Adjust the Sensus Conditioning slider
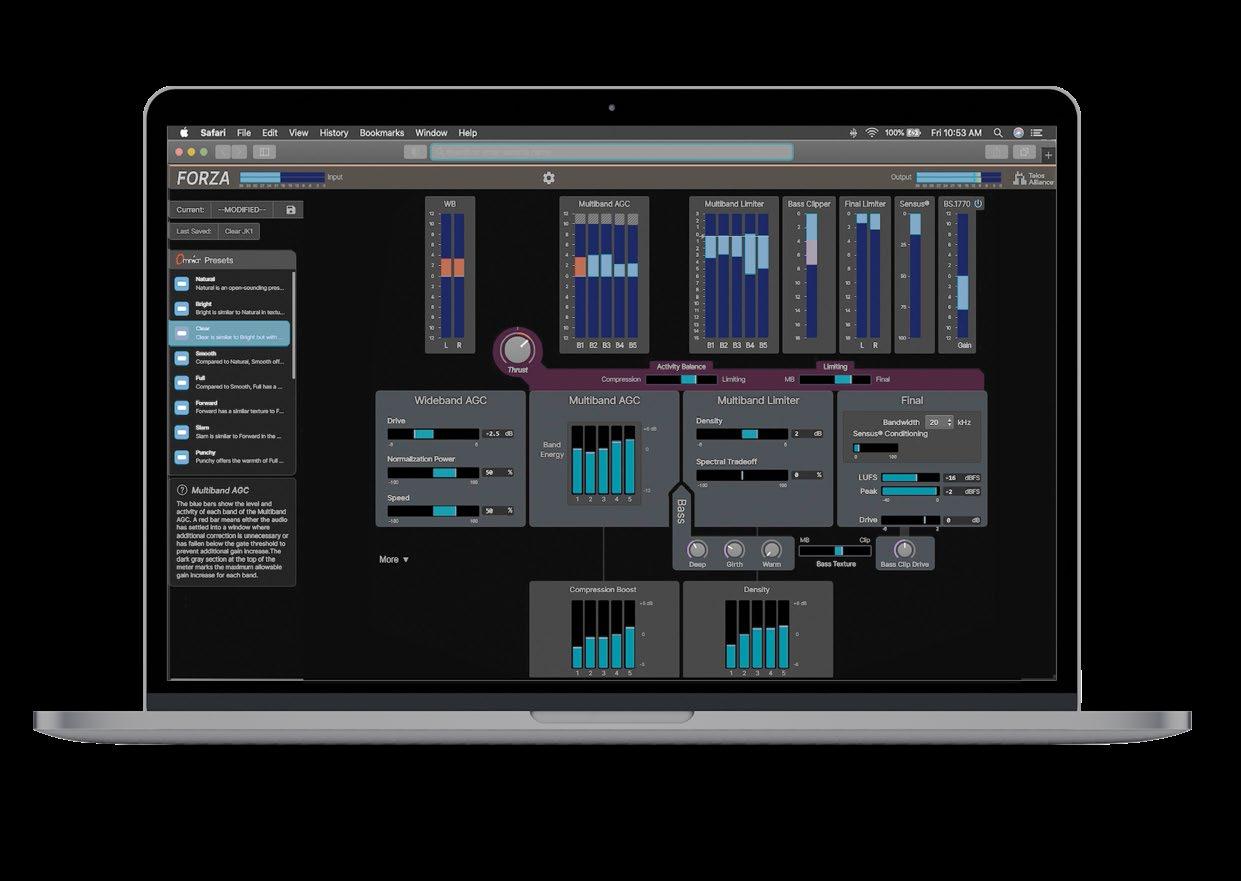 [x=875, y=447]
